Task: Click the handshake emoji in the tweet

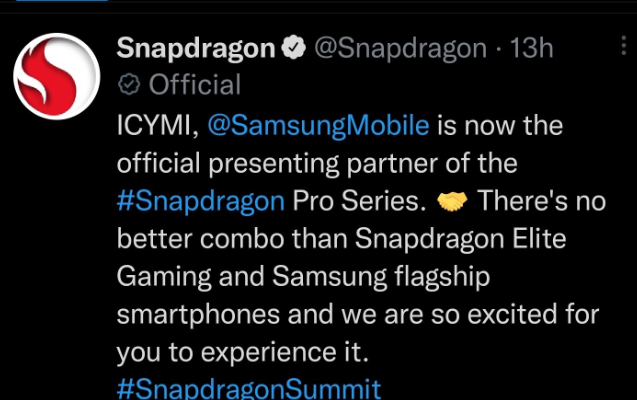Action: coord(454,201)
